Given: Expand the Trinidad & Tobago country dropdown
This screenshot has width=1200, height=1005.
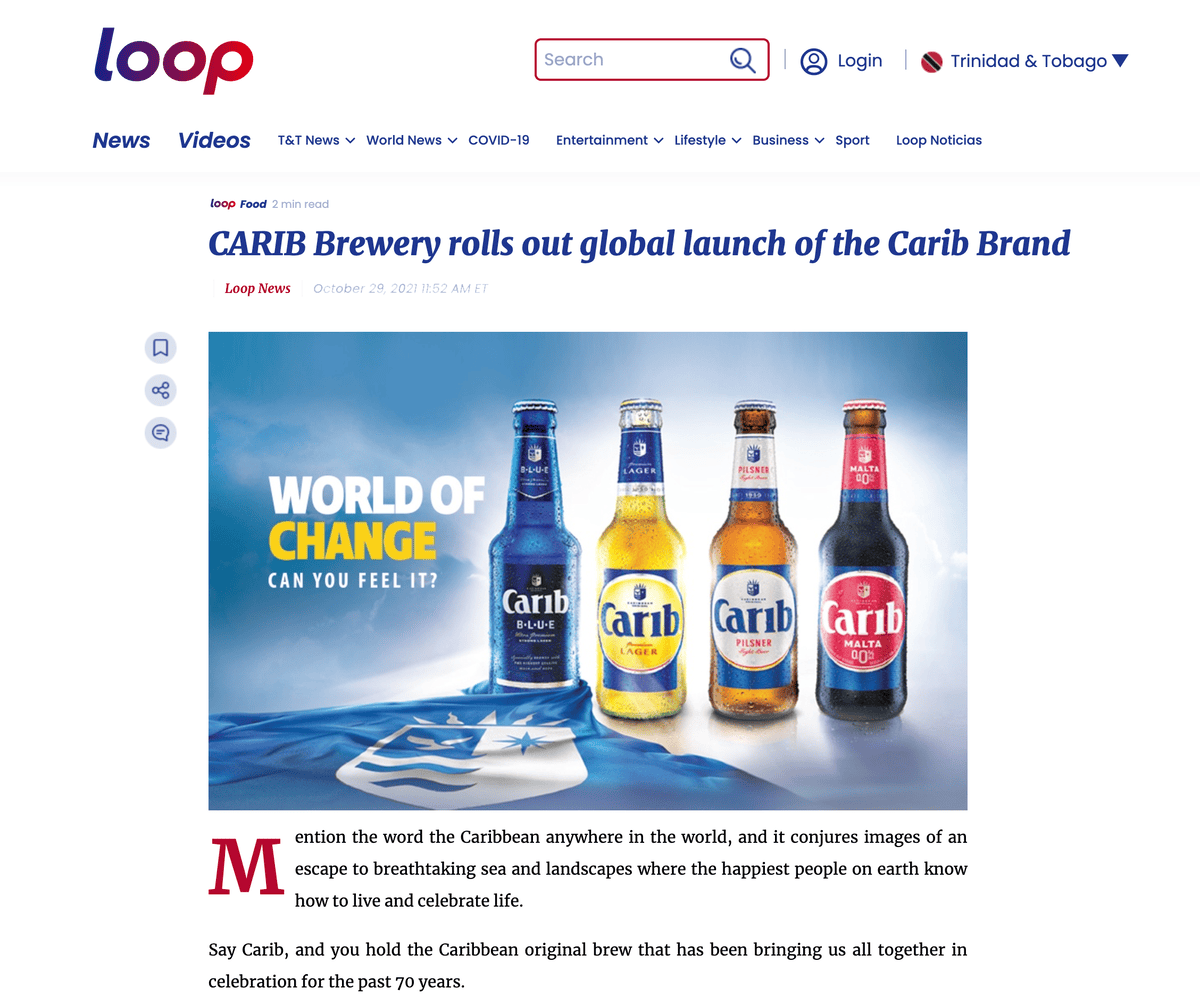Looking at the screenshot, I should (x=1120, y=61).
